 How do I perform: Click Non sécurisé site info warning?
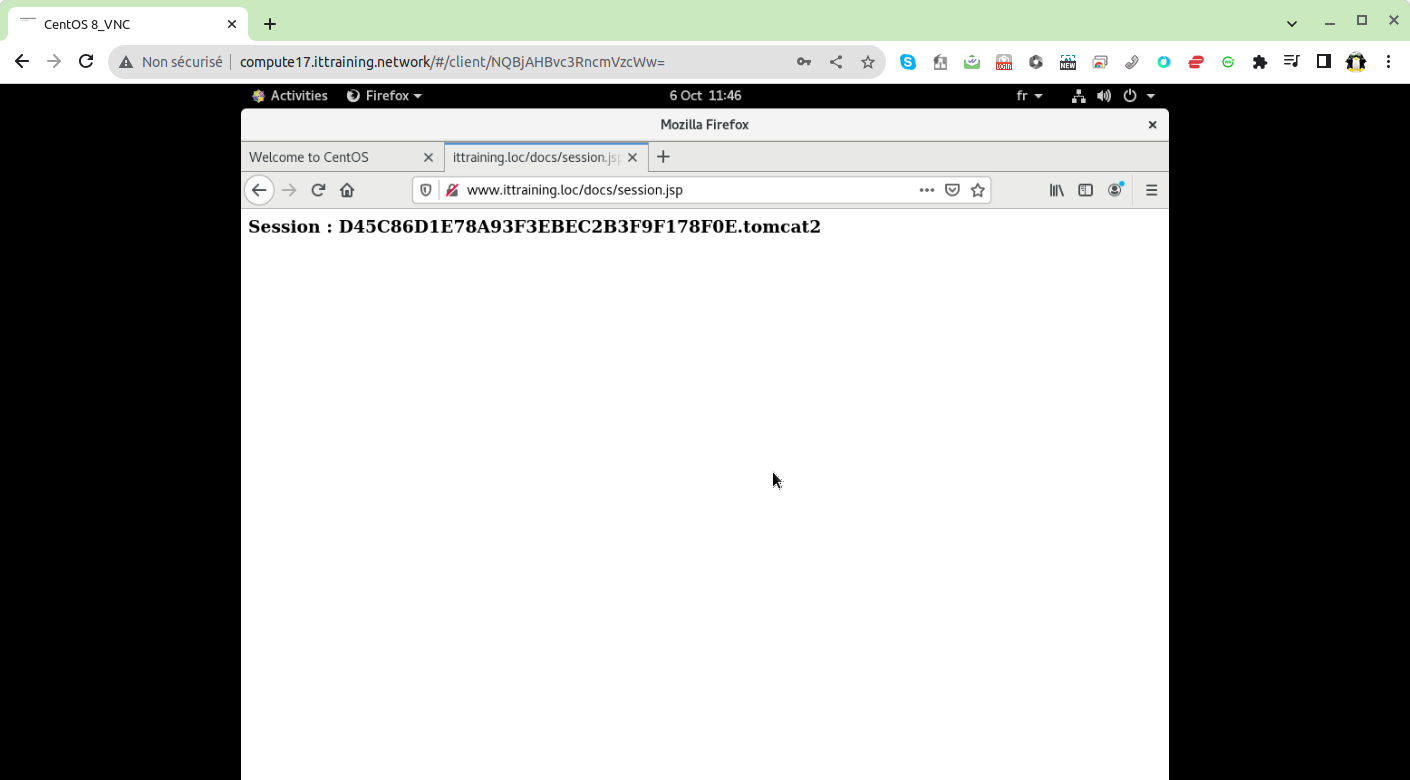pos(171,62)
